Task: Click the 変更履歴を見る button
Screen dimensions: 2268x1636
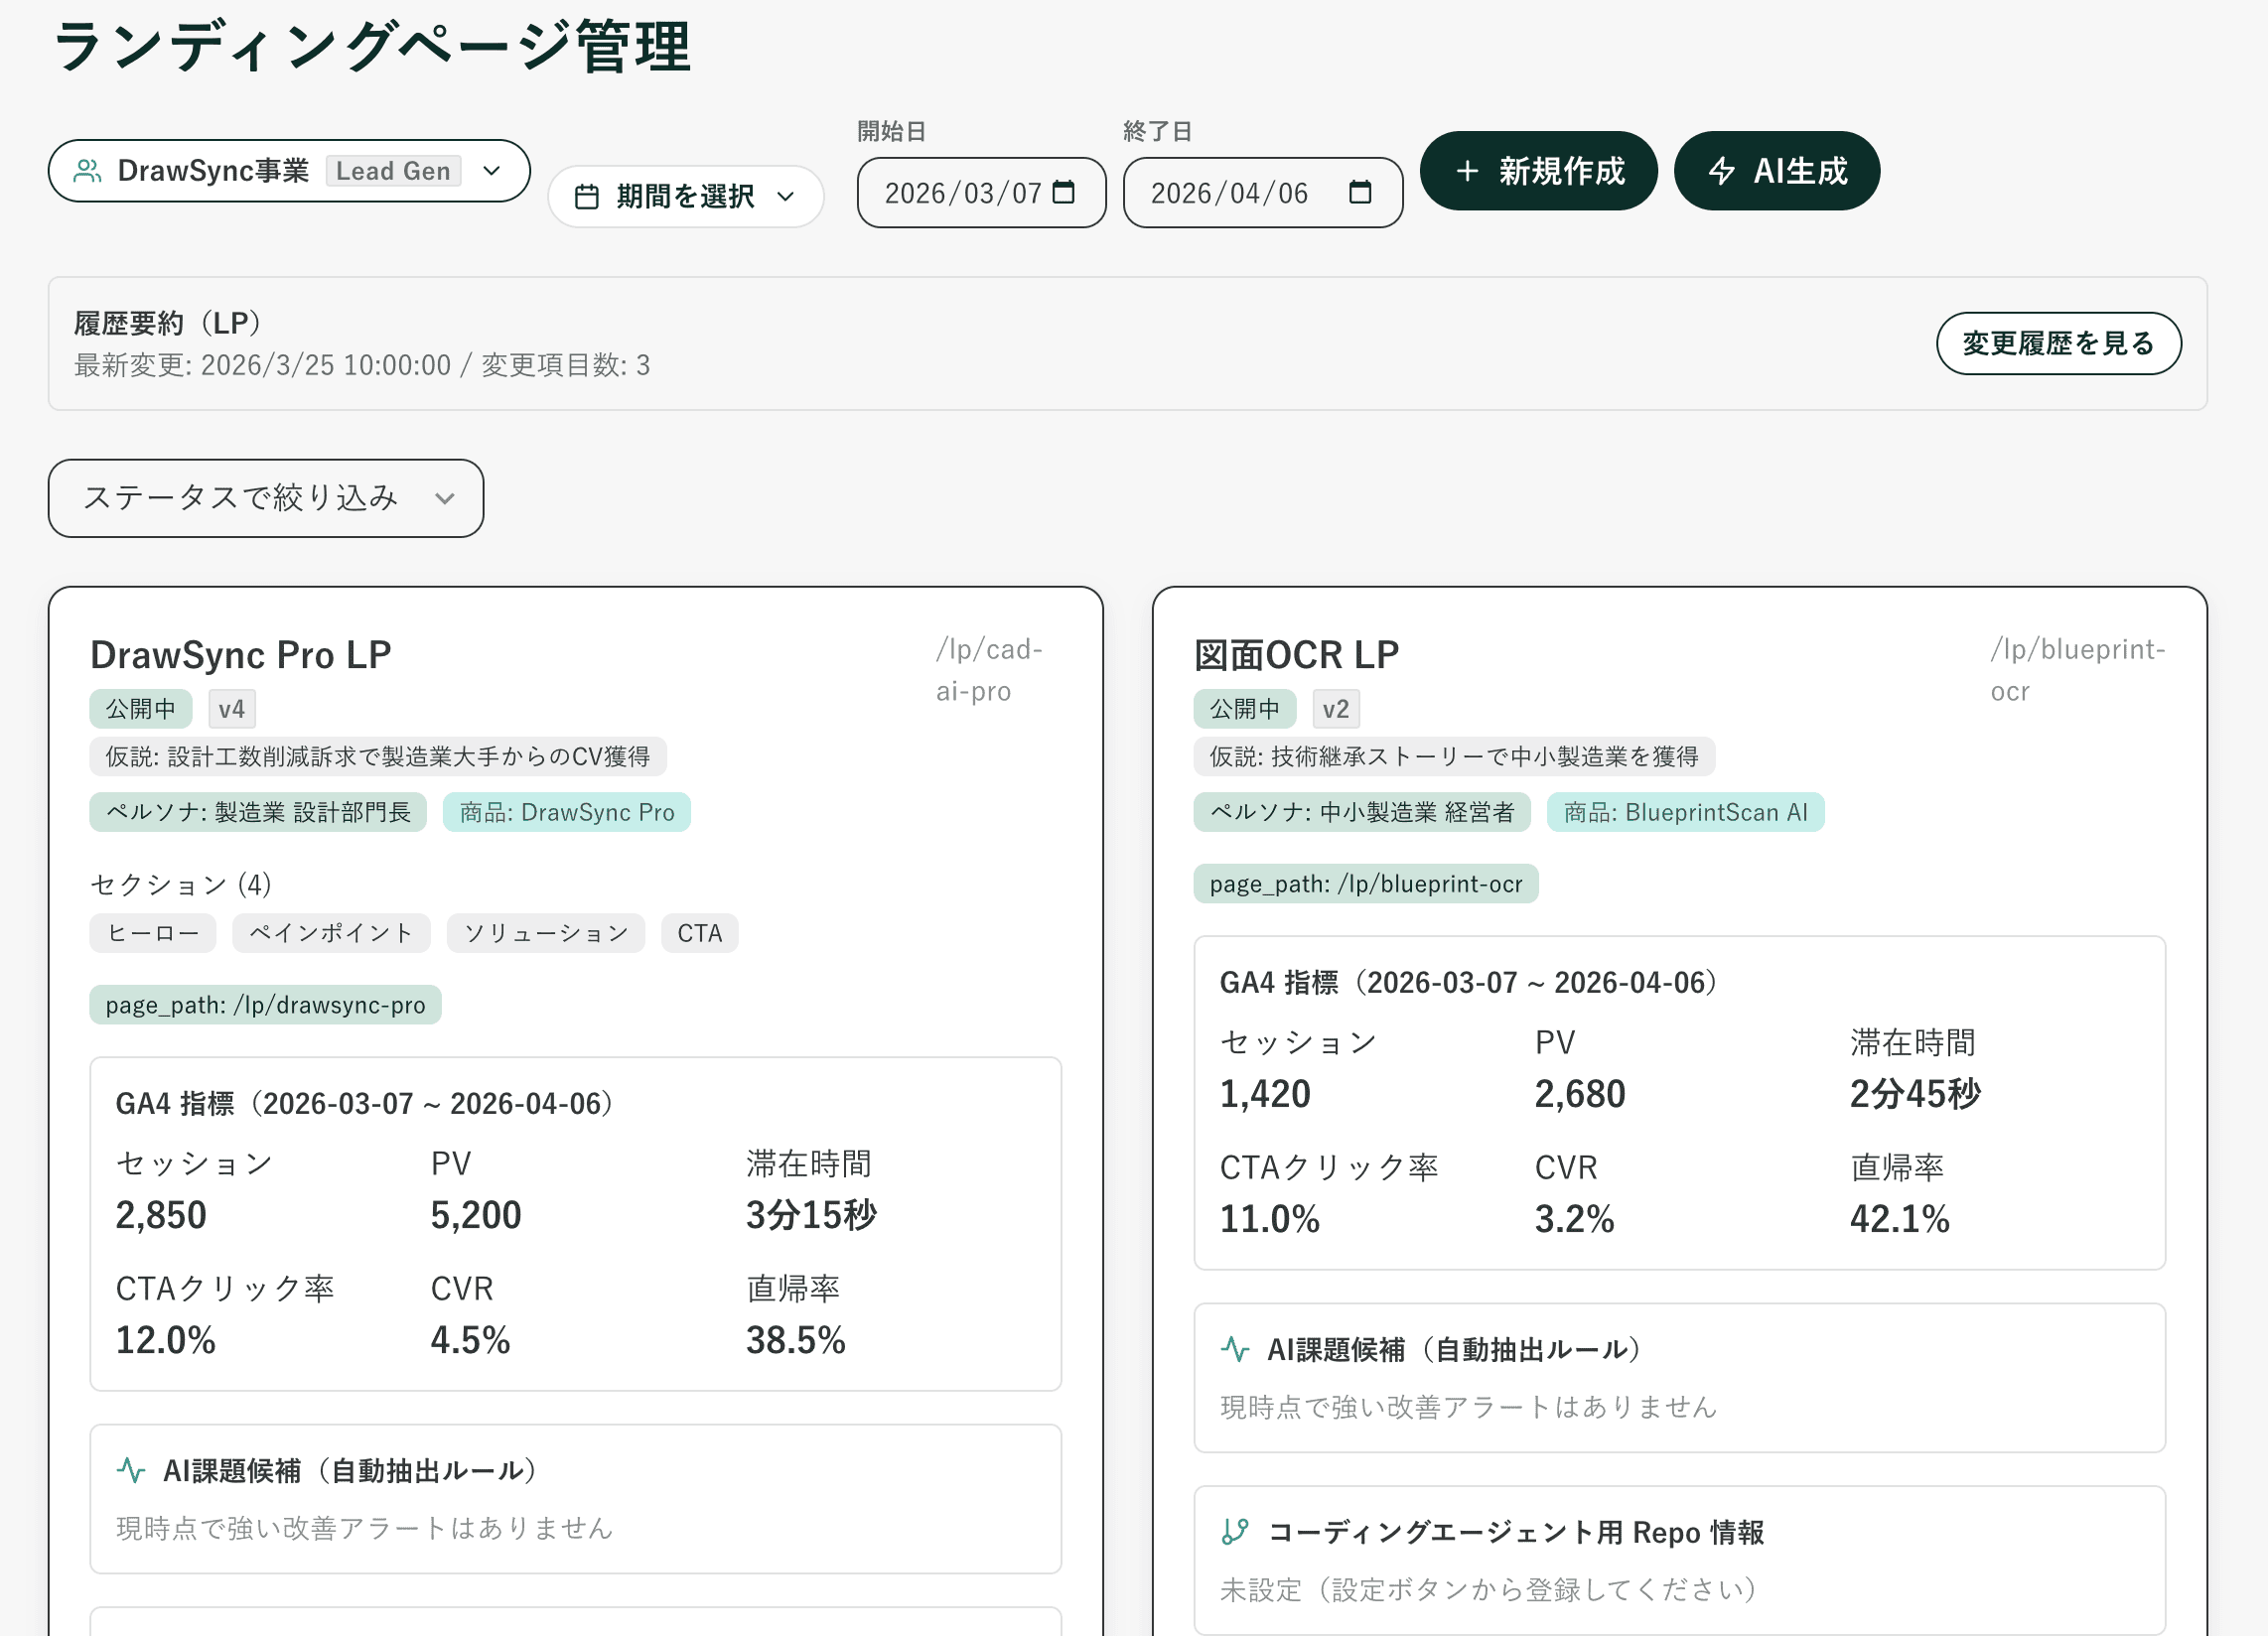Action: 2059,343
